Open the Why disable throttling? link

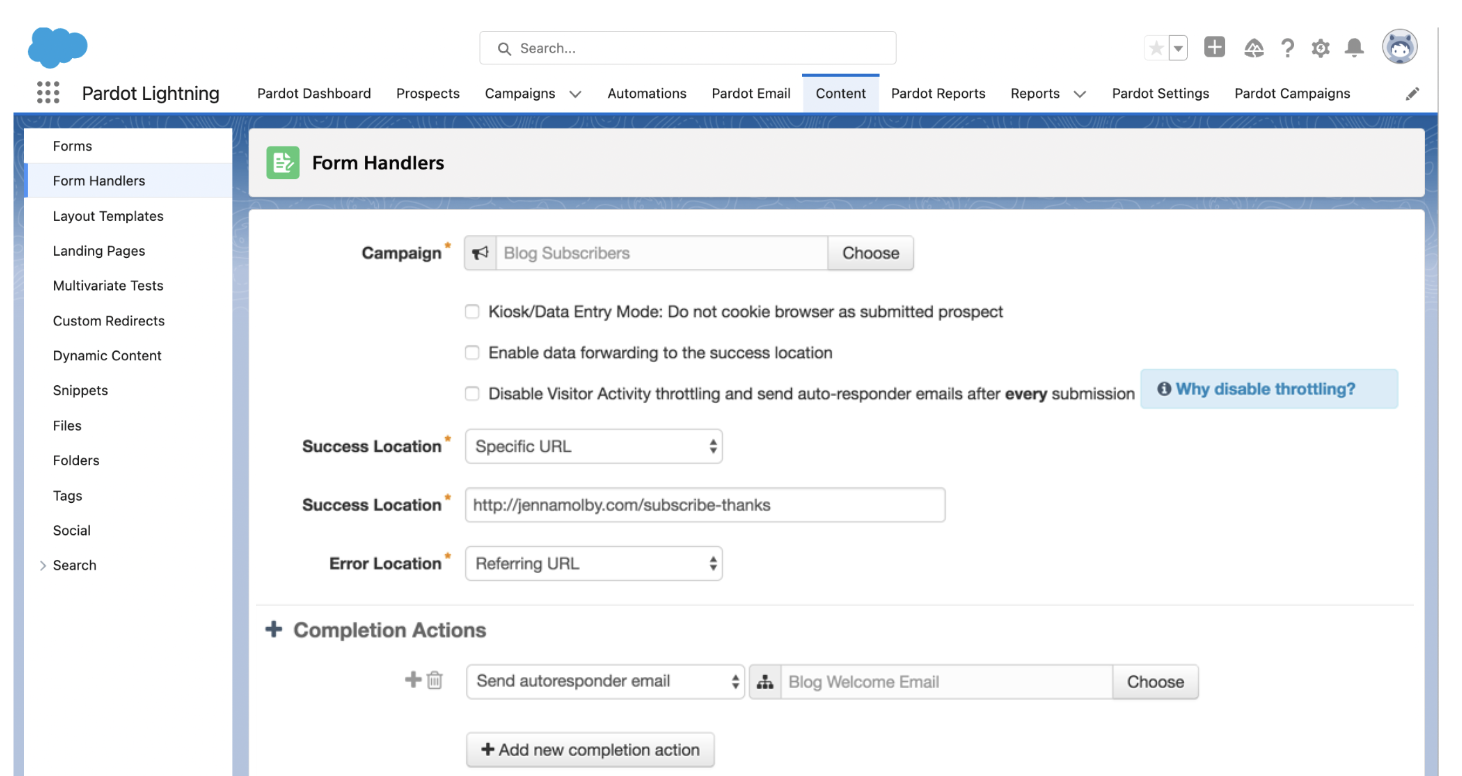pos(1265,389)
